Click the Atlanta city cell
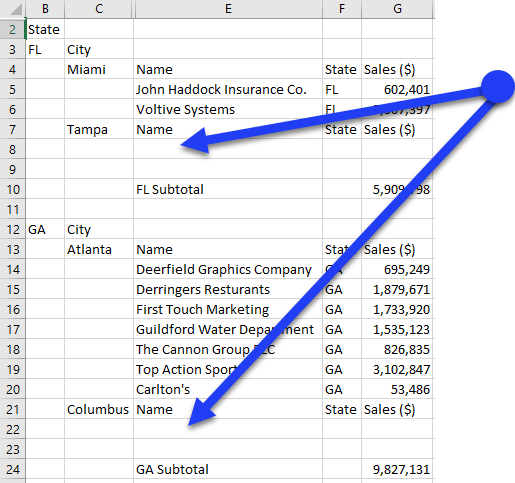Image resolution: width=515 pixels, height=483 pixels. pyautogui.click(x=99, y=249)
